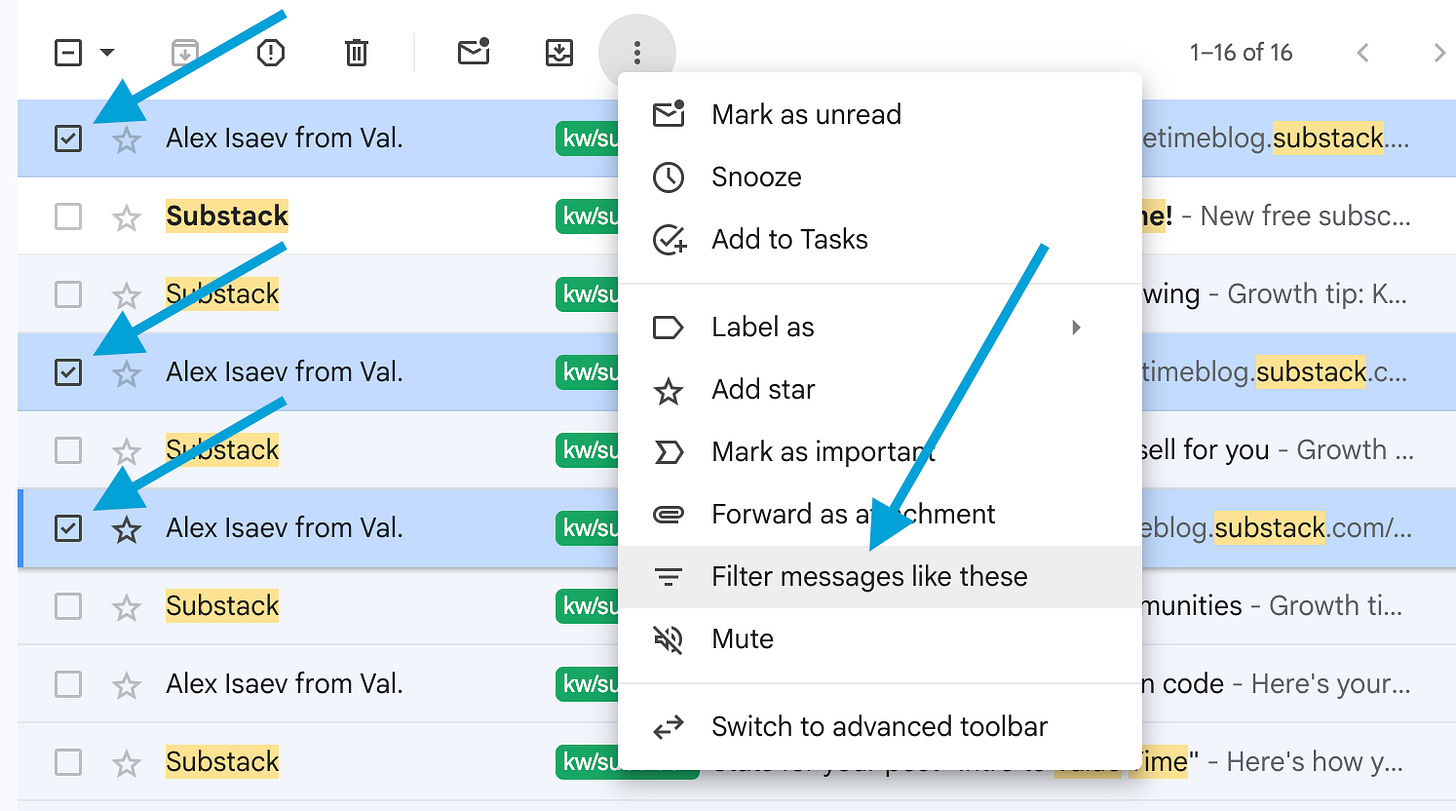
Task: Uncheck the Alex Isaev 'eblog.substack.com/' row
Action: tap(68, 528)
